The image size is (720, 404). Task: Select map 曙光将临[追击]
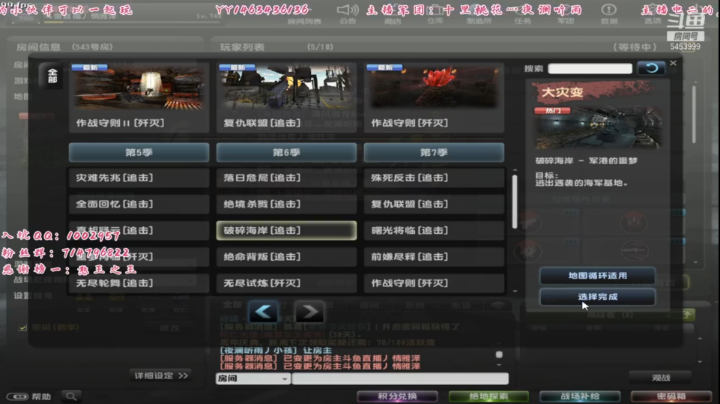click(x=434, y=230)
